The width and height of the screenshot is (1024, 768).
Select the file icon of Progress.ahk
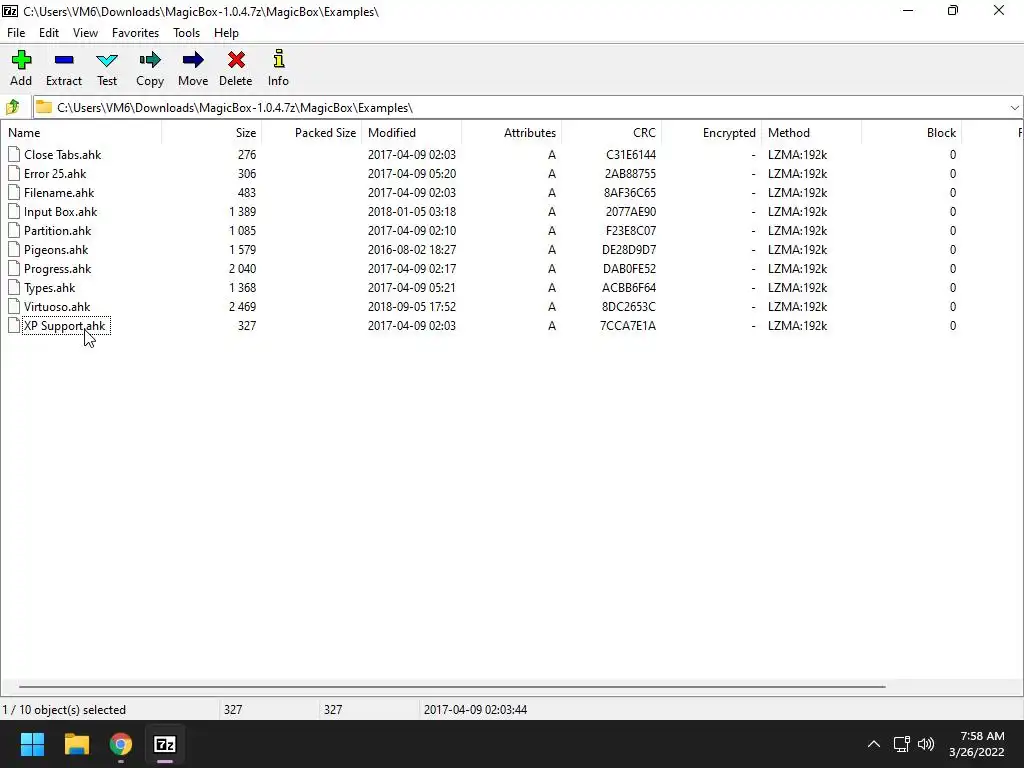click(14, 268)
